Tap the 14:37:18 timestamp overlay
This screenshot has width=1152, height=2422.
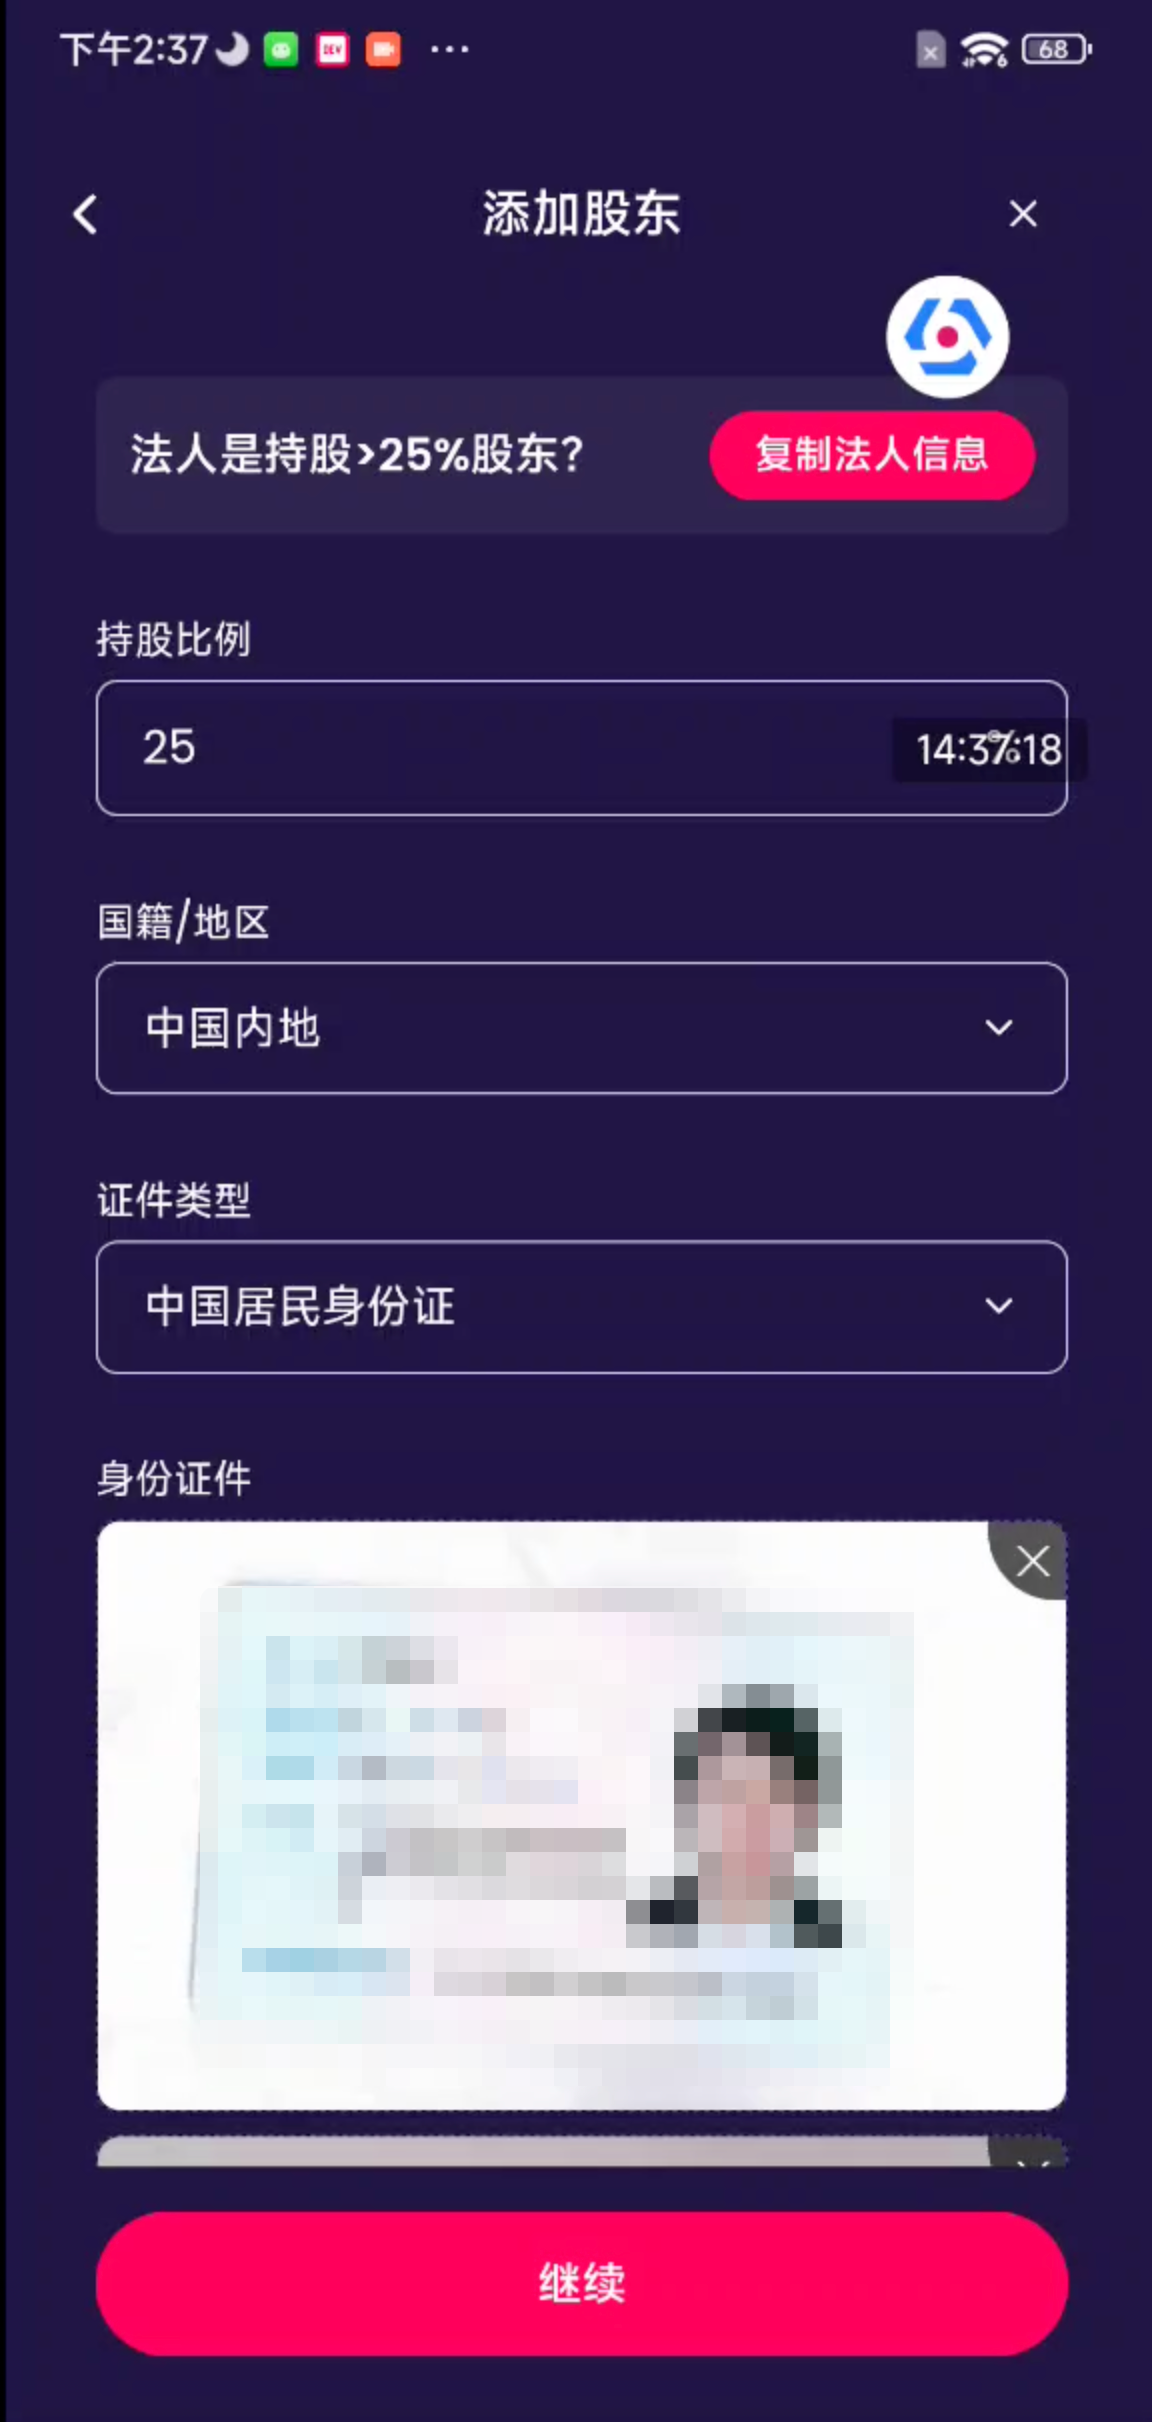tap(988, 750)
